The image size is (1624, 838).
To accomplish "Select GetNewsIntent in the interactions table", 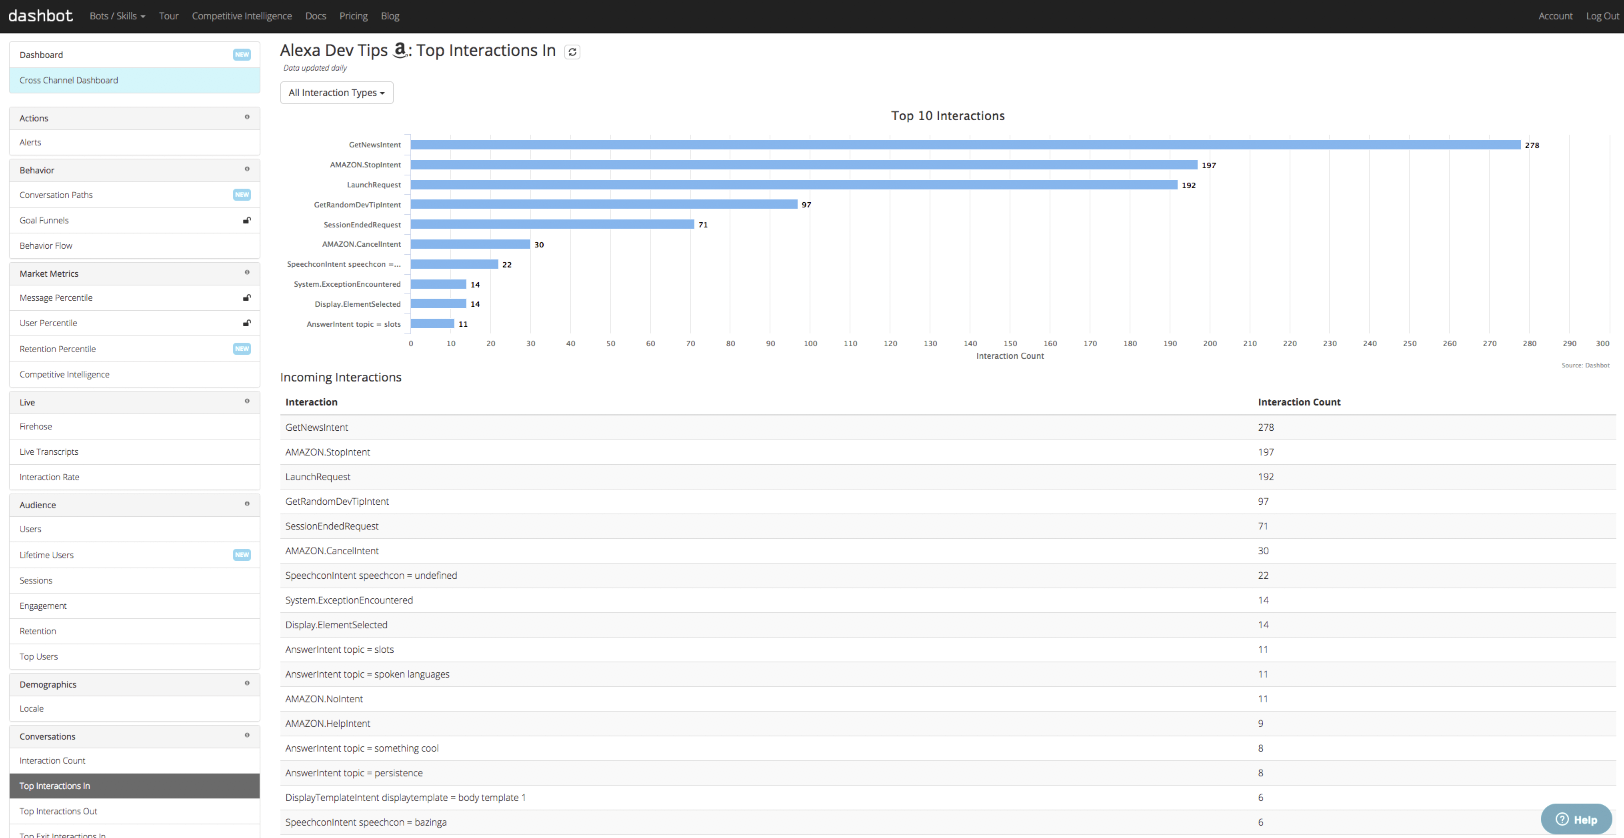I will (x=948, y=427).
